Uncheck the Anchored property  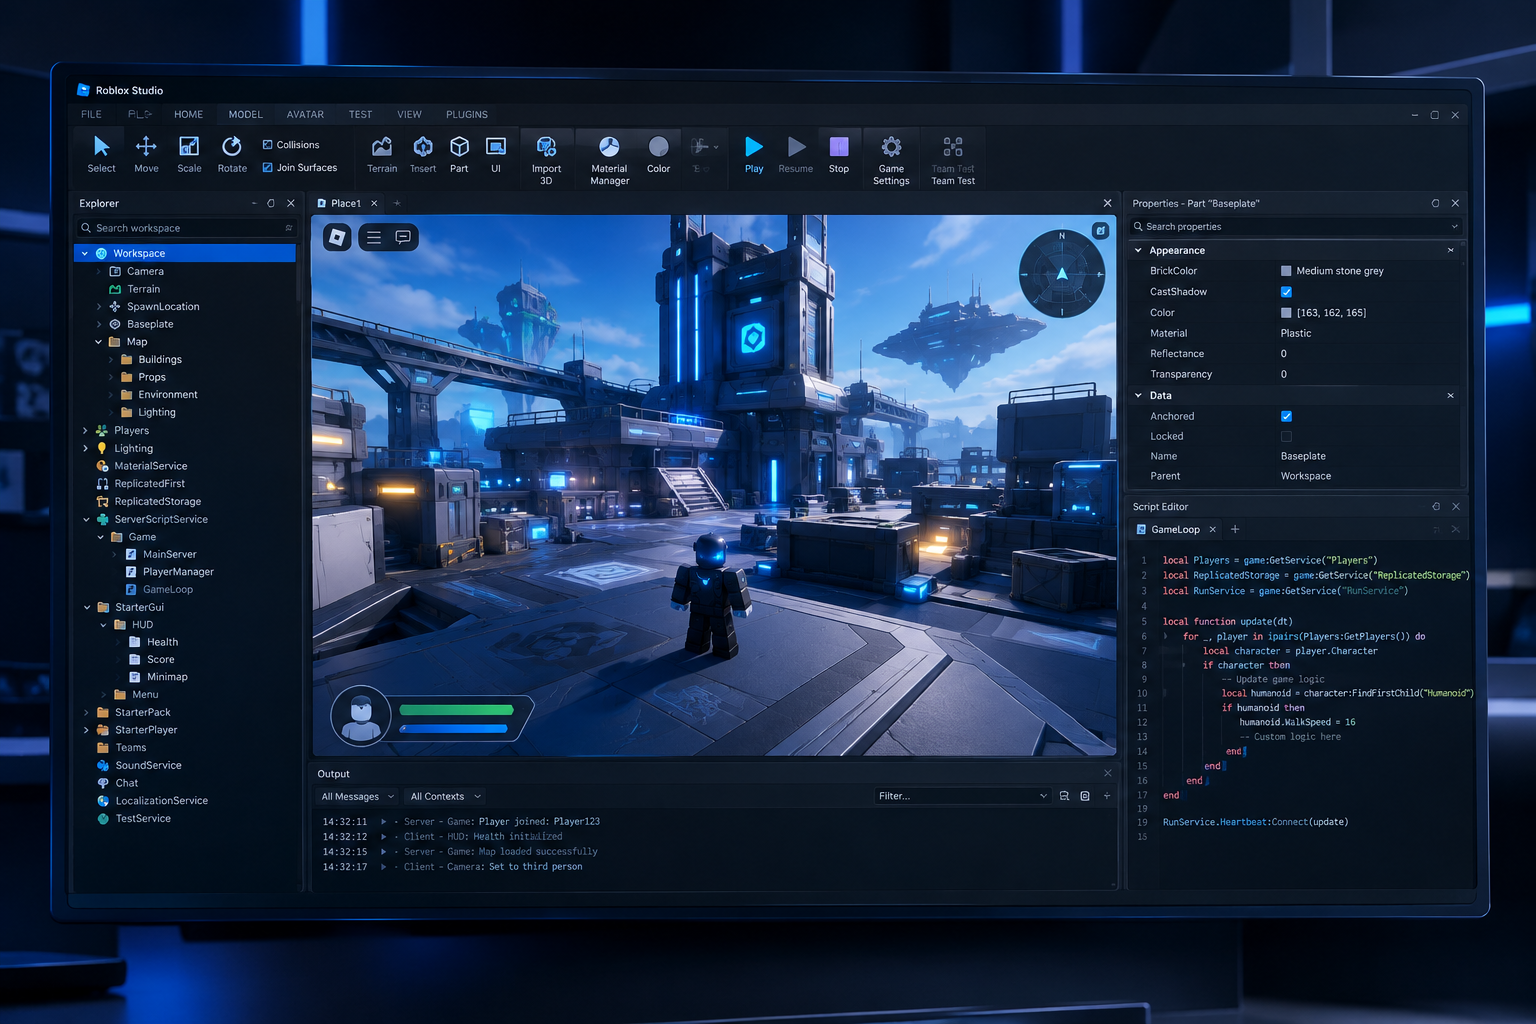[x=1287, y=416]
